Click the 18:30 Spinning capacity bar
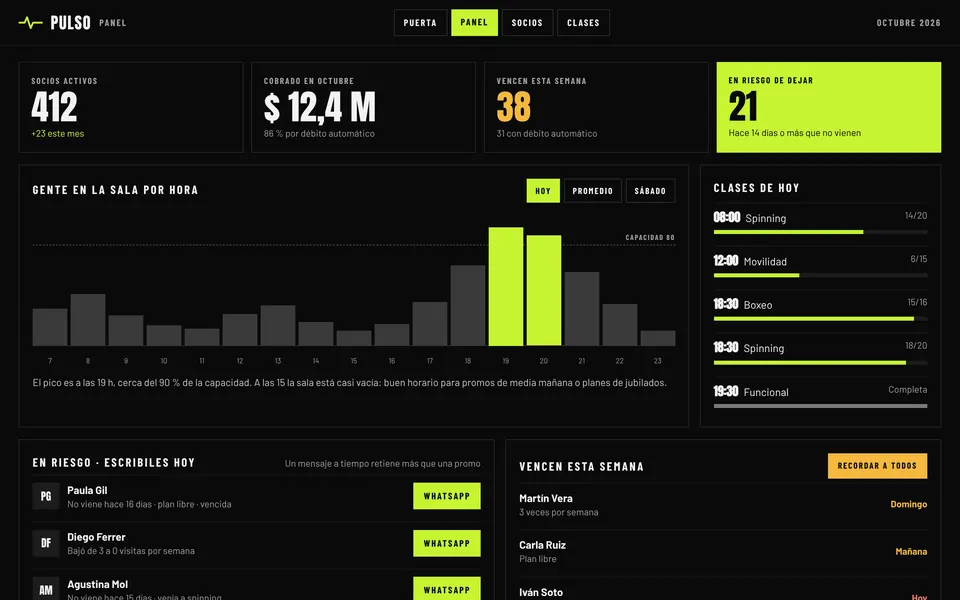The width and height of the screenshot is (960, 600). tap(820, 362)
